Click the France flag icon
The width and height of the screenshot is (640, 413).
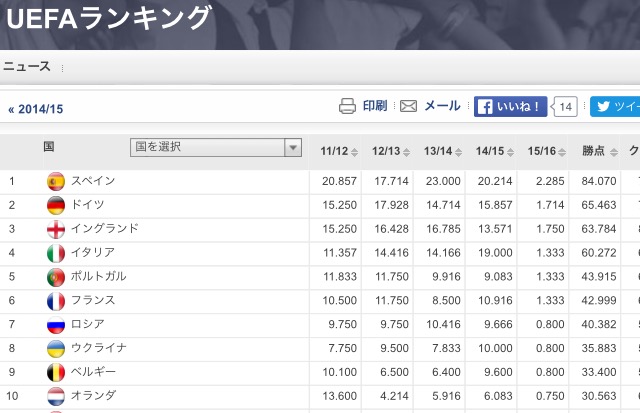pyautogui.click(x=56, y=301)
